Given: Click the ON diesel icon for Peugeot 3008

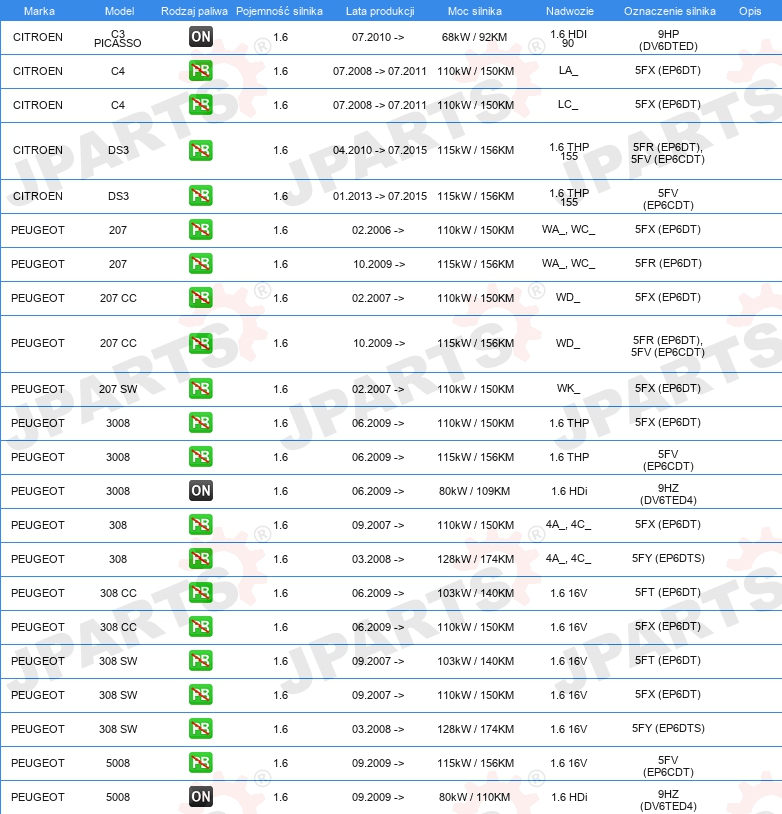Looking at the screenshot, I should click(x=201, y=491).
